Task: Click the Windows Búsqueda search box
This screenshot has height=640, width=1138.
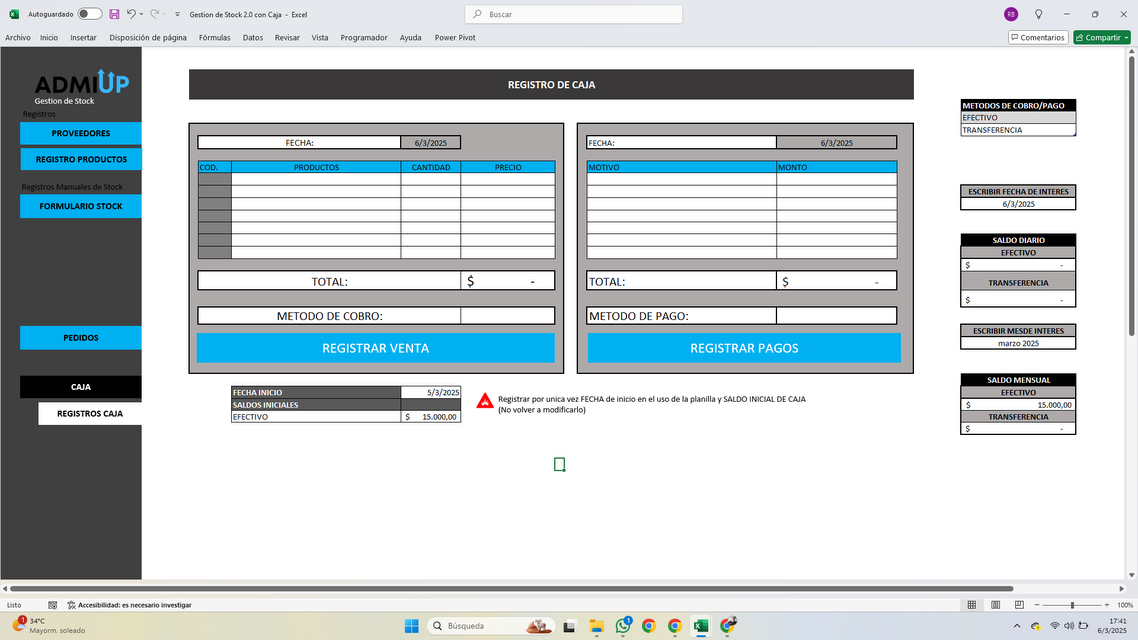Action: 491,625
